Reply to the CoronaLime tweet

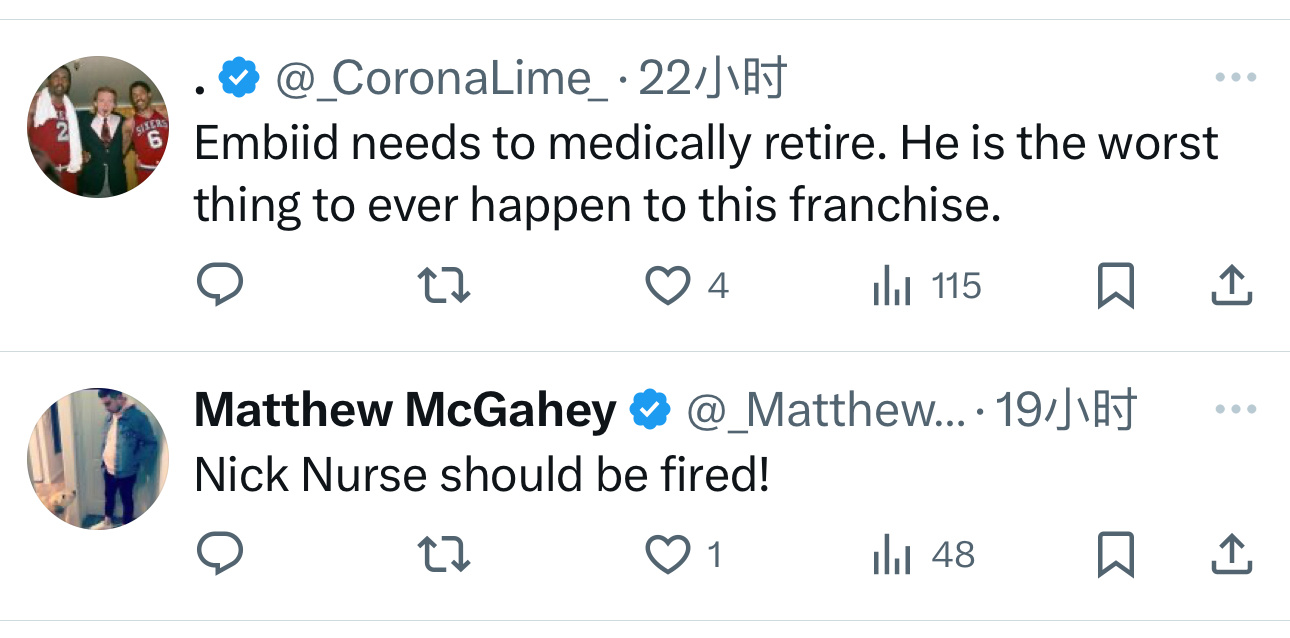coord(218,287)
